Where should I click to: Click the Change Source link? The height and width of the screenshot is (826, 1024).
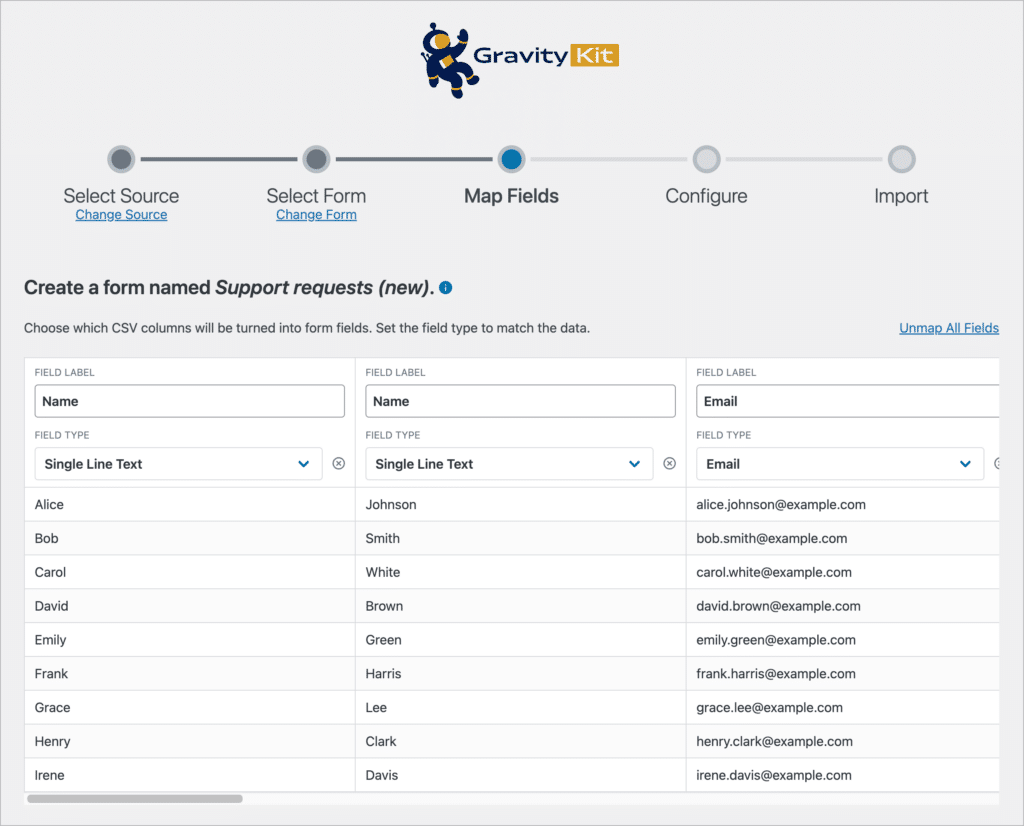(x=121, y=214)
